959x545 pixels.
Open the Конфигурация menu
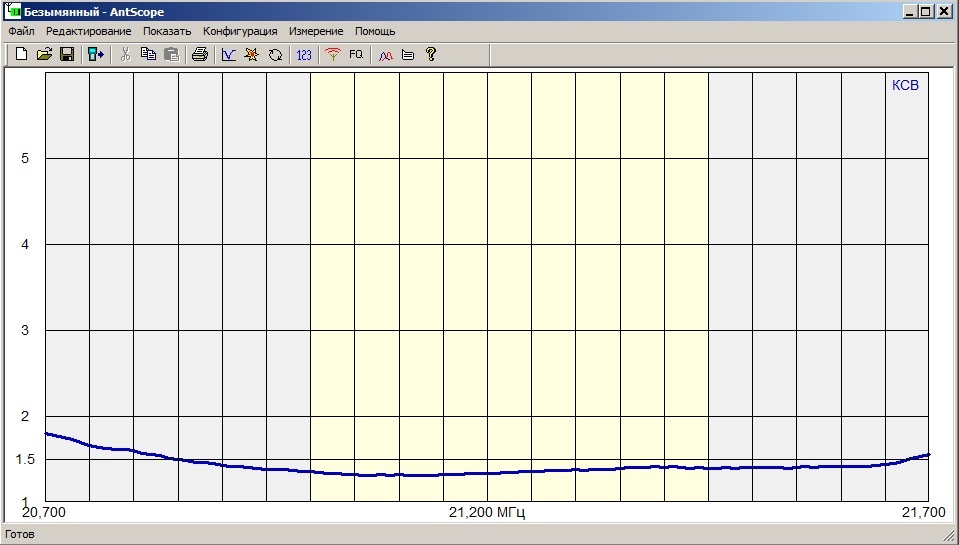240,31
